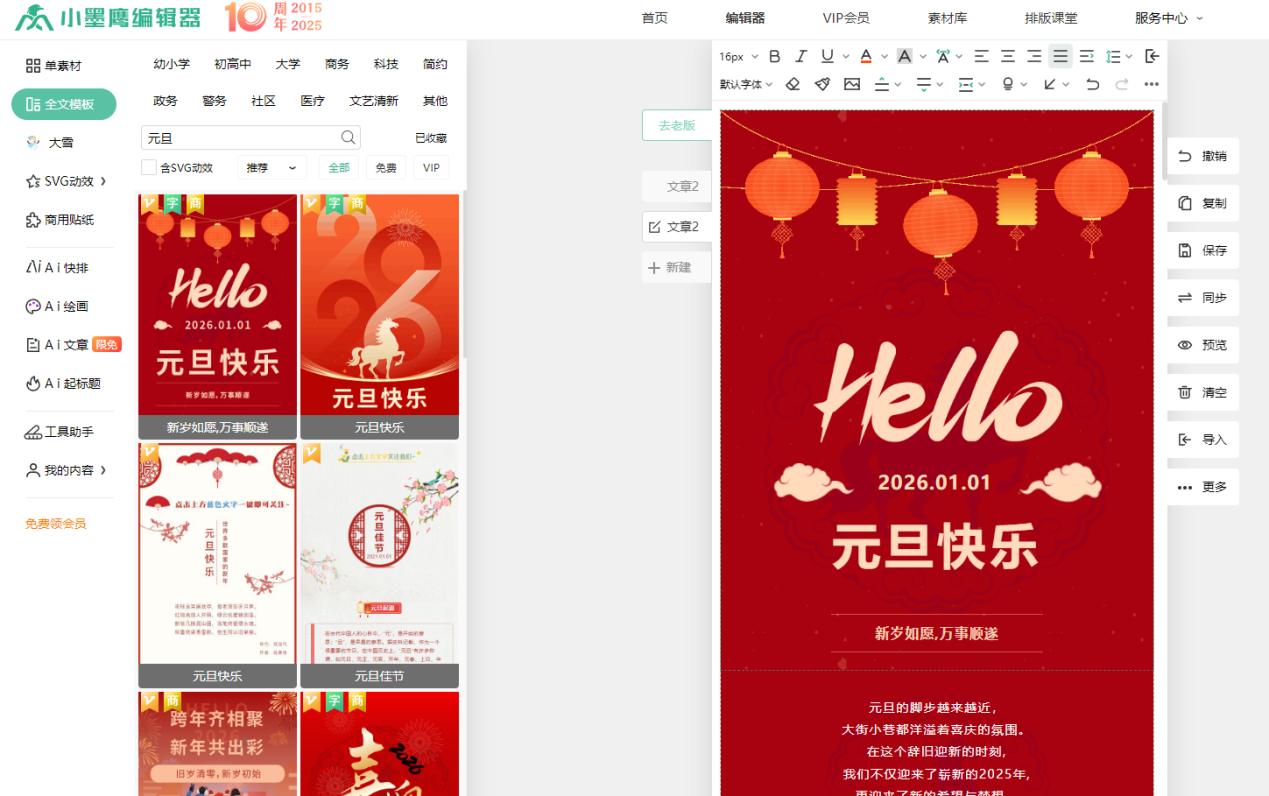This screenshot has width=1269, height=796.
Task: Select the eraser clear-format tool
Action: pyautogui.click(x=793, y=84)
